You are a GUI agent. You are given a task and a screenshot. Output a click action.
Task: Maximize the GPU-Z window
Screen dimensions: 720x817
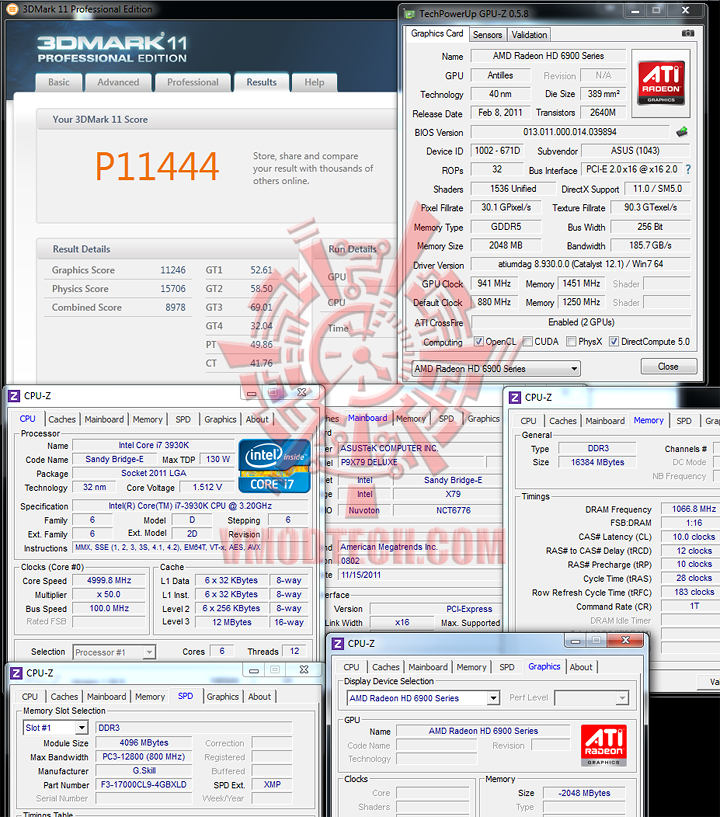click(656, 10)
